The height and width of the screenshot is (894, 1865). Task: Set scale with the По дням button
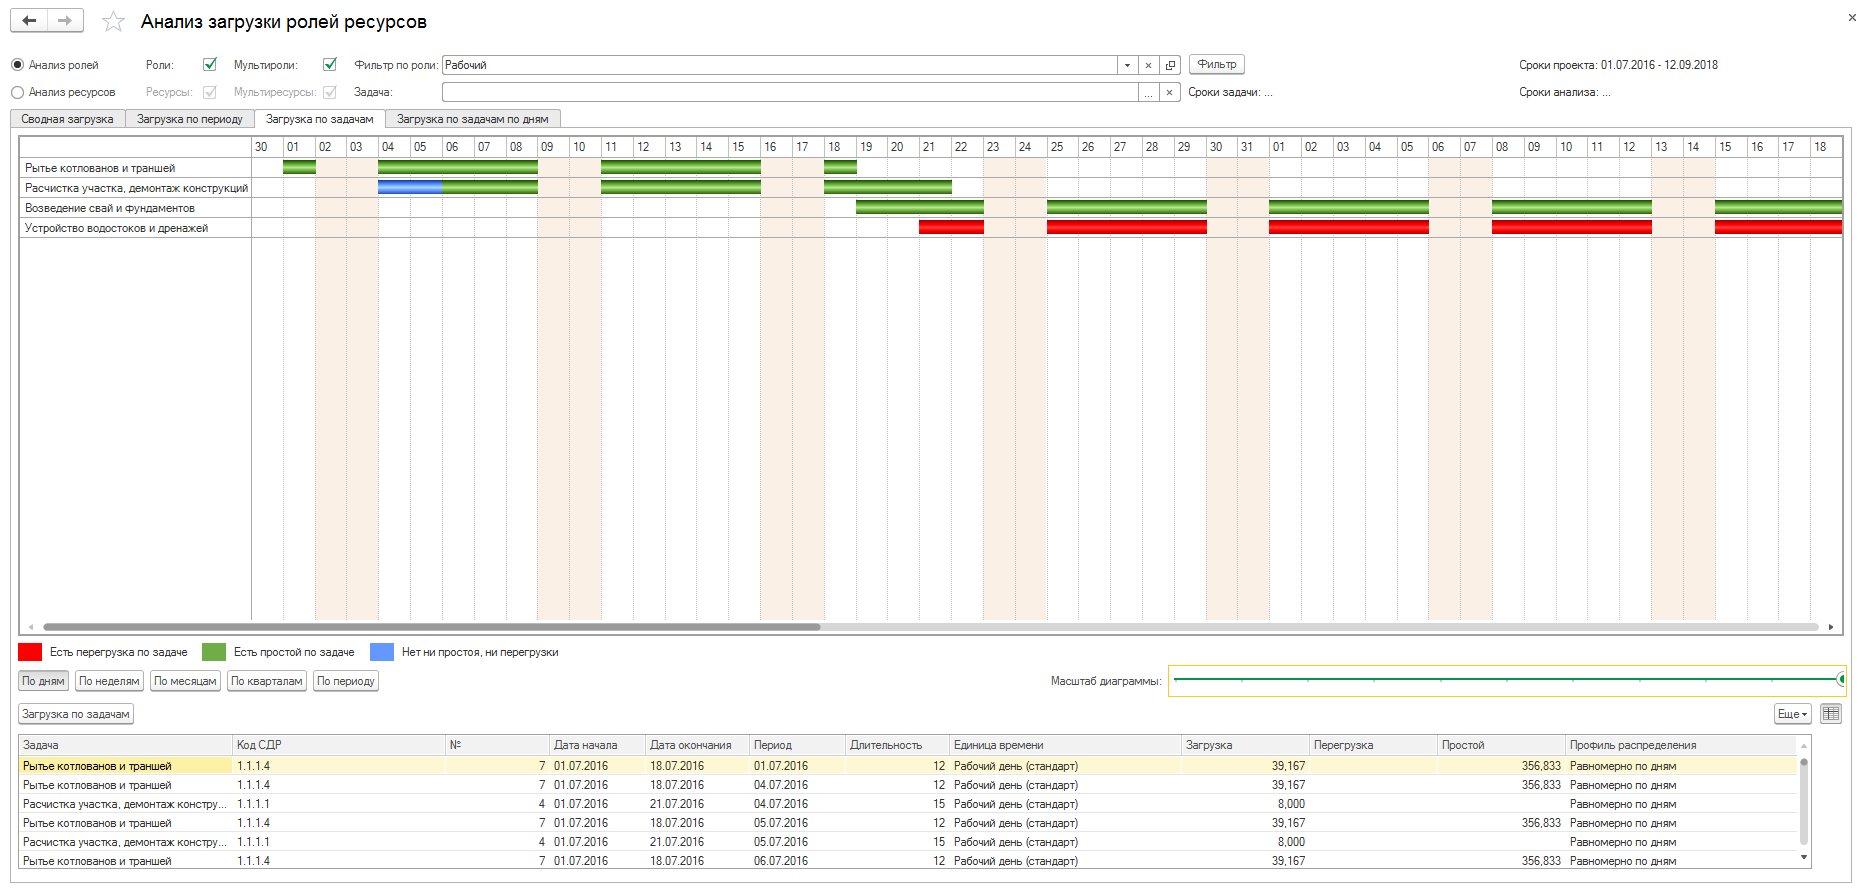click(43, 681)
